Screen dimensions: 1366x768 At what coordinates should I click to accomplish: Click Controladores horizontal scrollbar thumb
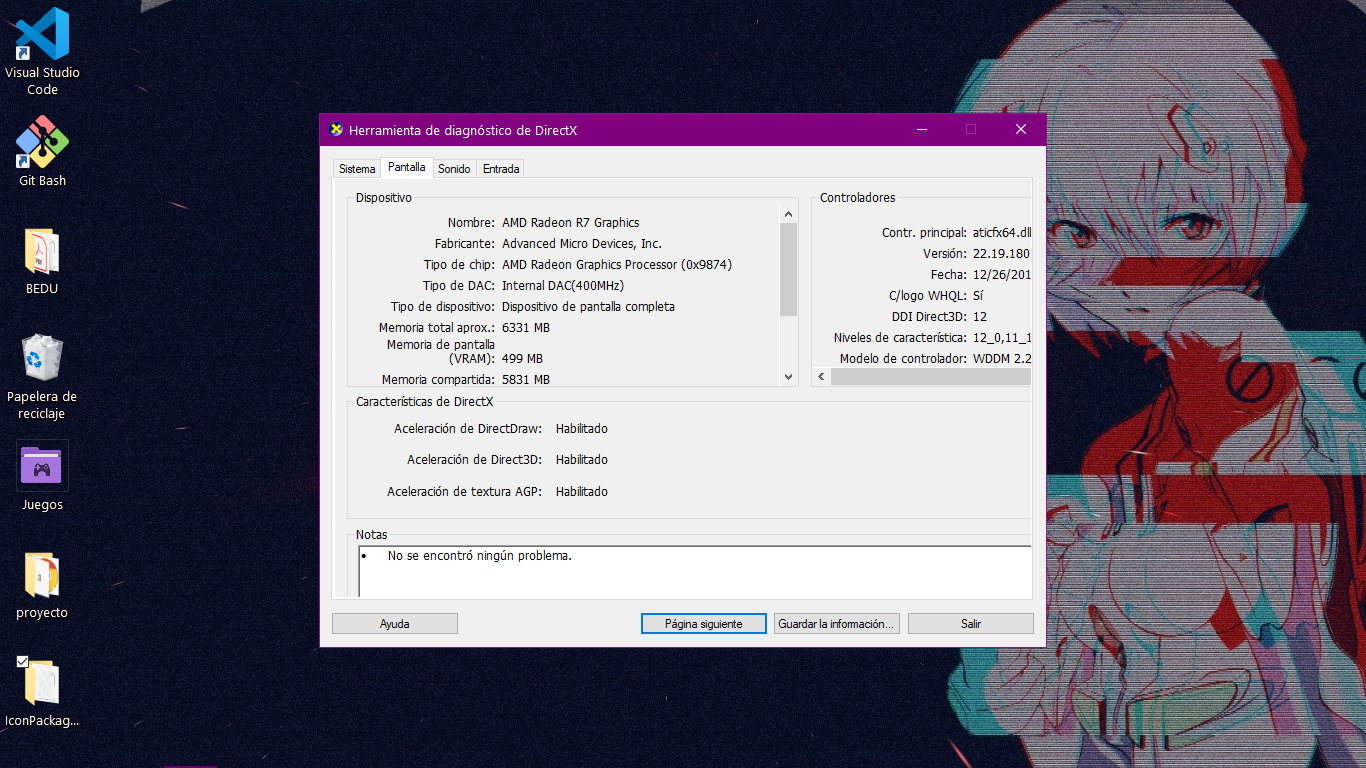pos(930,377)
